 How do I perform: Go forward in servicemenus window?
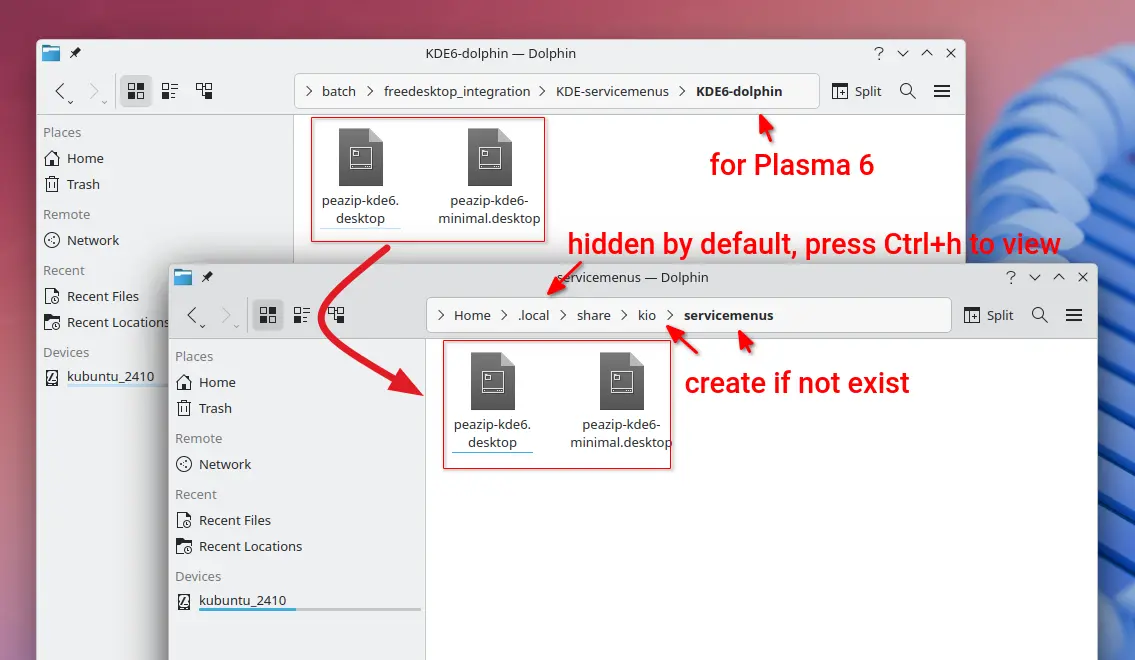coord(227,316)
